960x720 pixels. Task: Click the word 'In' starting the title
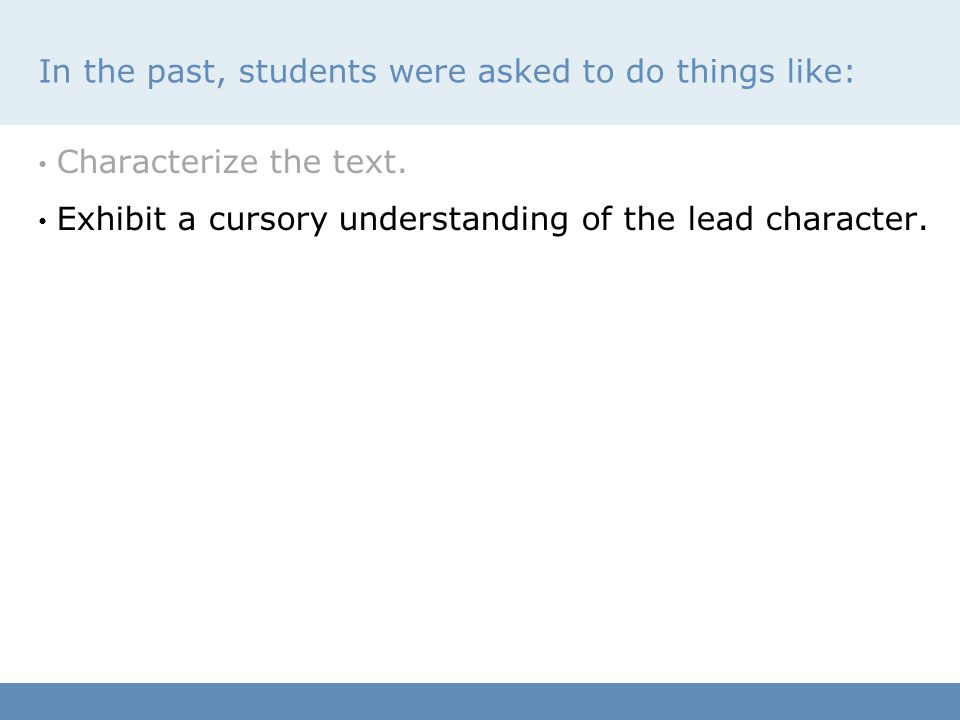(x=54, y=71)
